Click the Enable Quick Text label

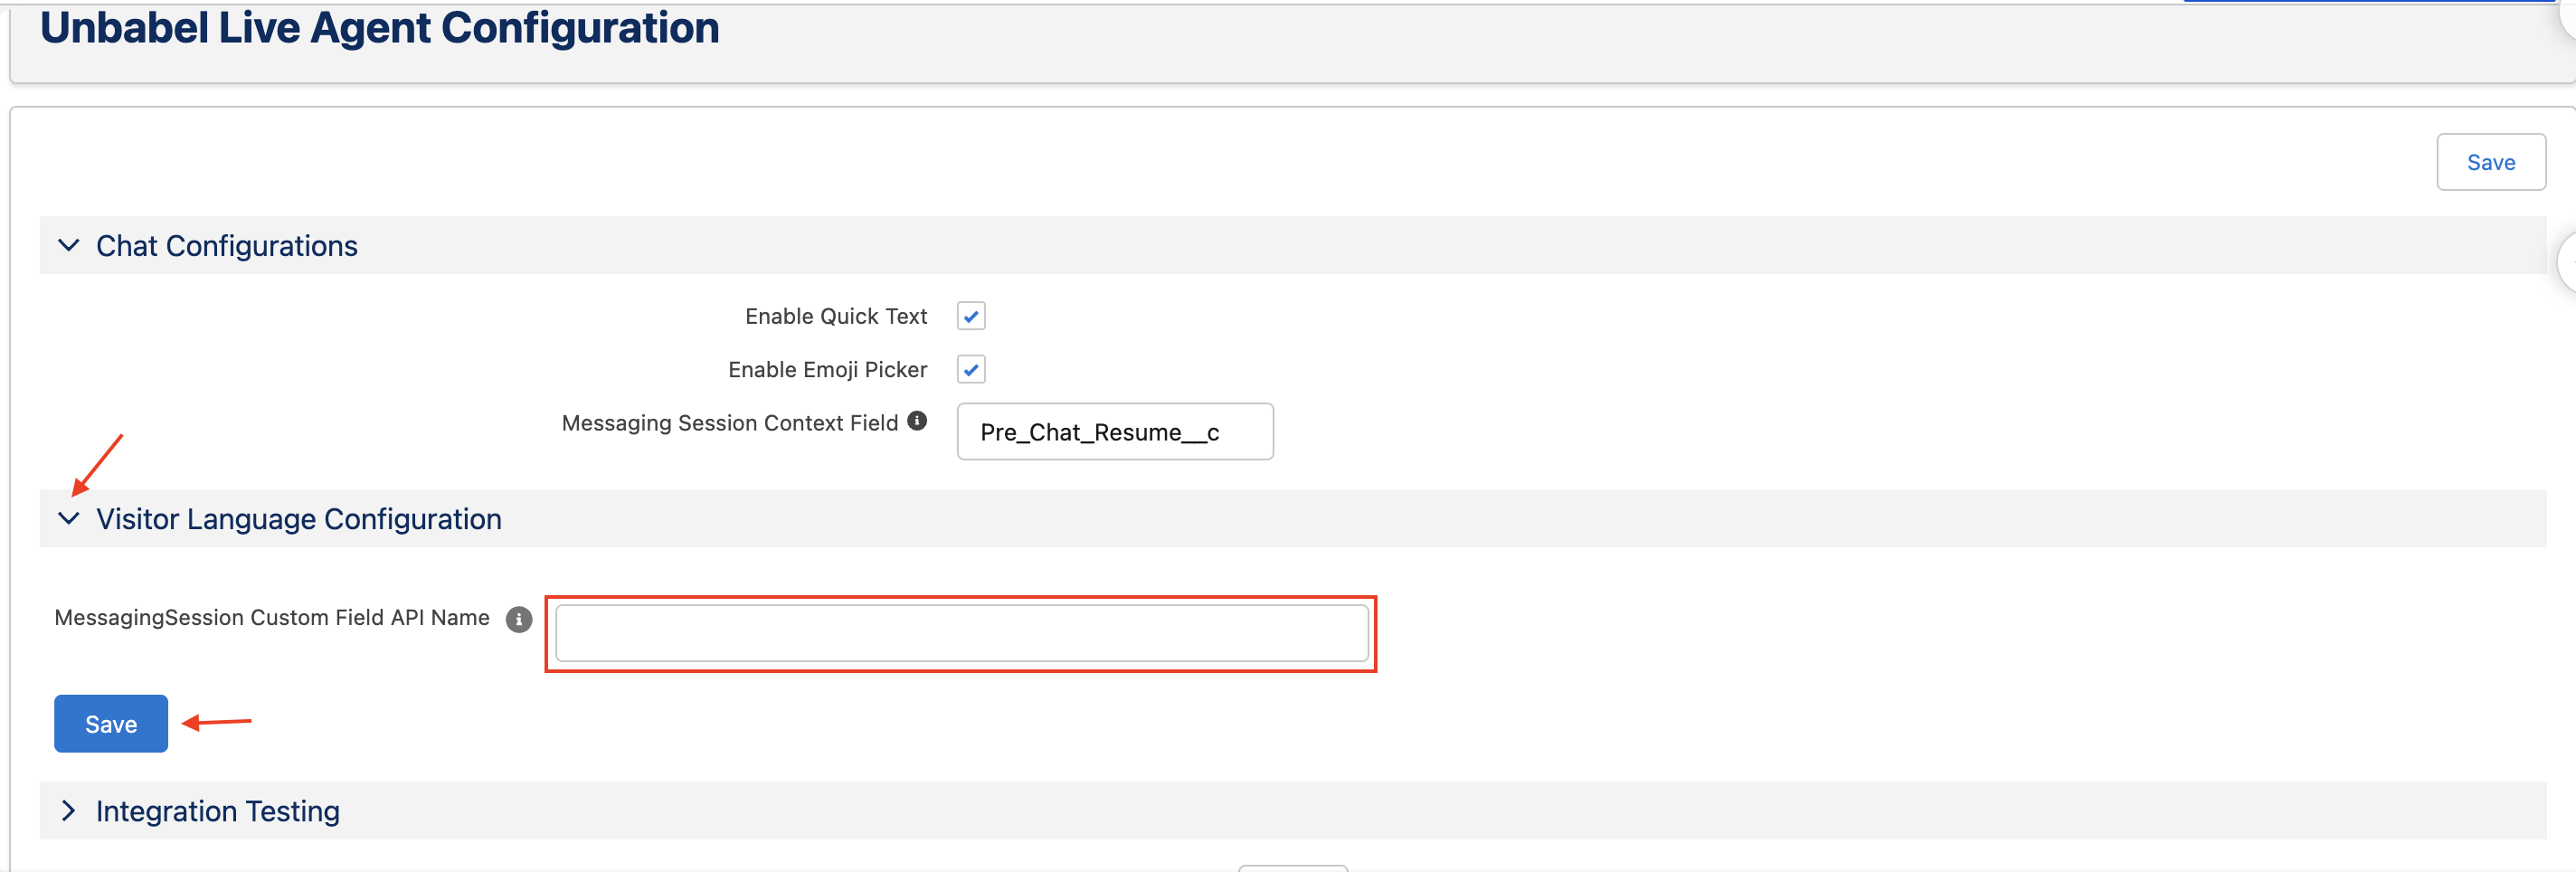point(836,316)
